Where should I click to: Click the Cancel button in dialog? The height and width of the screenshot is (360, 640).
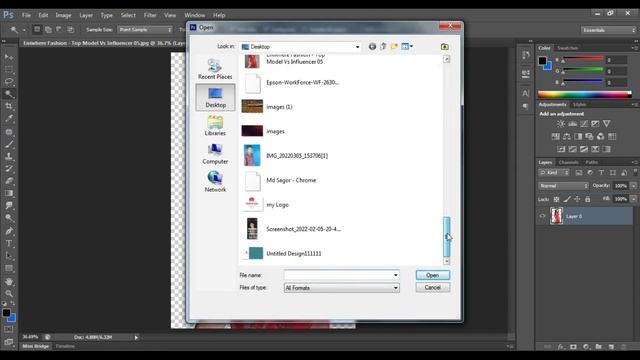[433, 287]
